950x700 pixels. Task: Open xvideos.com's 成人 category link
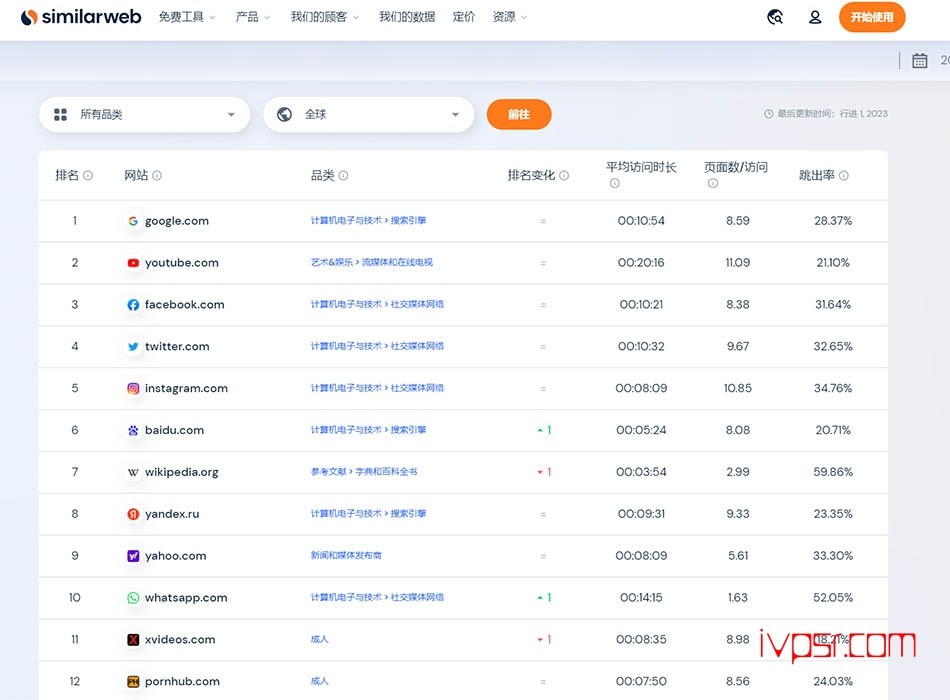[319, 639]
